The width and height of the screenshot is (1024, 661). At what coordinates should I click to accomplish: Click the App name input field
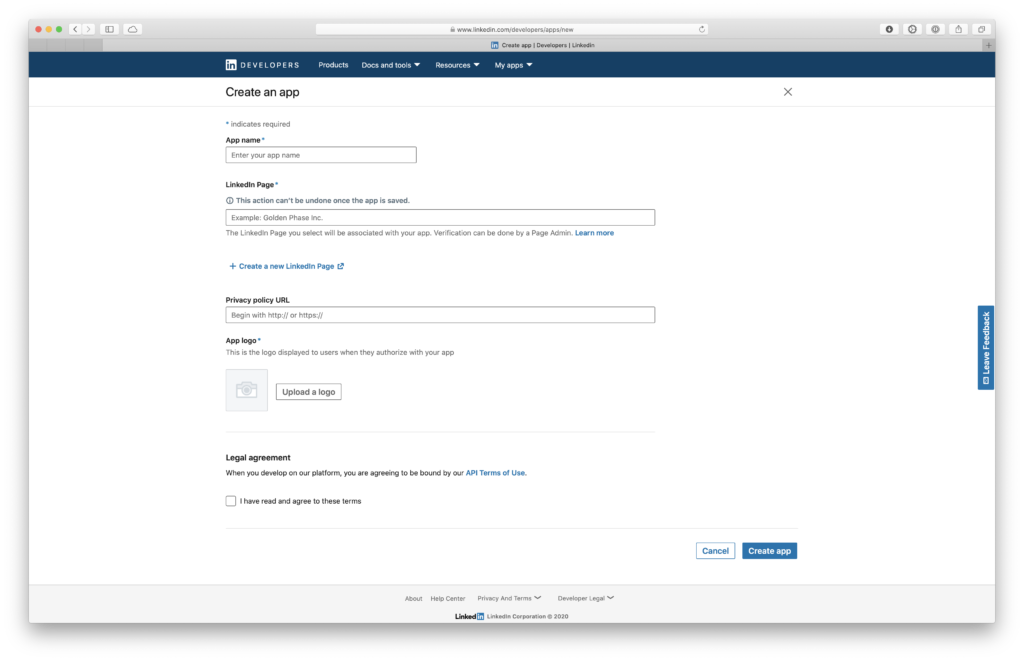[x=321, y=155]
